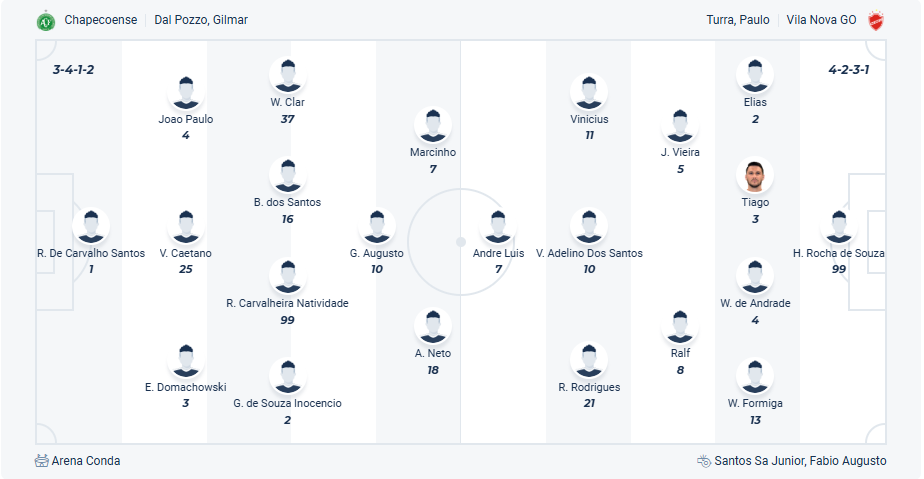The height and width of the screenshot is (479, 924).
Task: Click goalkeeper R. De Carvalho Santos avatar
Action: click(x=91, y=227)
